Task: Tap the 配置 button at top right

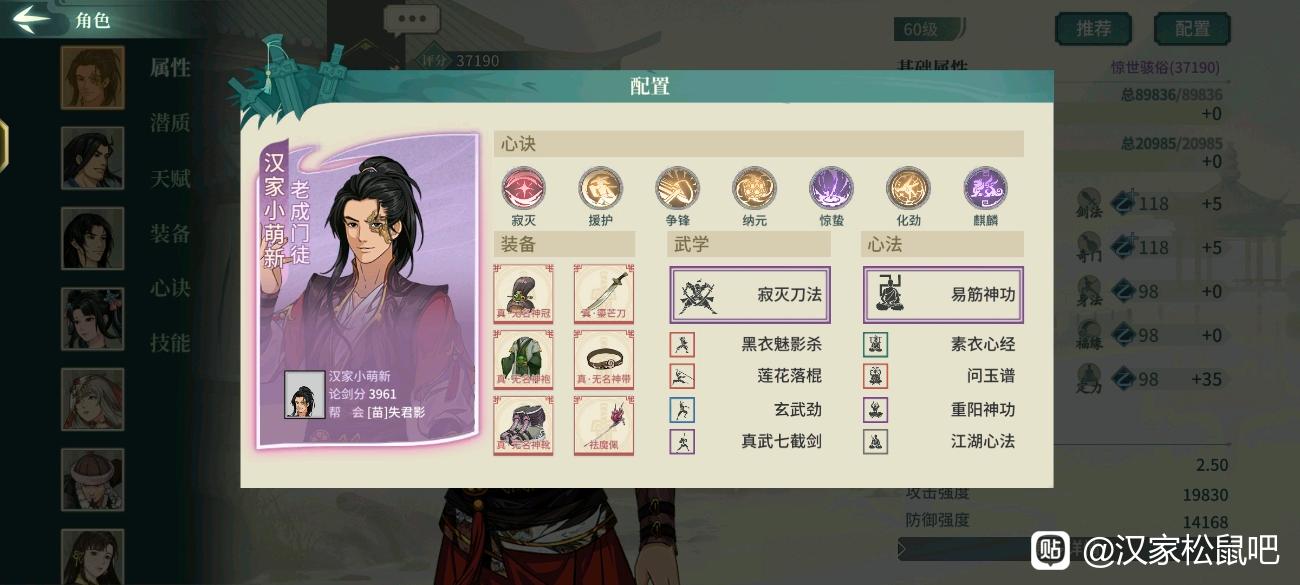Action: tap(1192, 29)
